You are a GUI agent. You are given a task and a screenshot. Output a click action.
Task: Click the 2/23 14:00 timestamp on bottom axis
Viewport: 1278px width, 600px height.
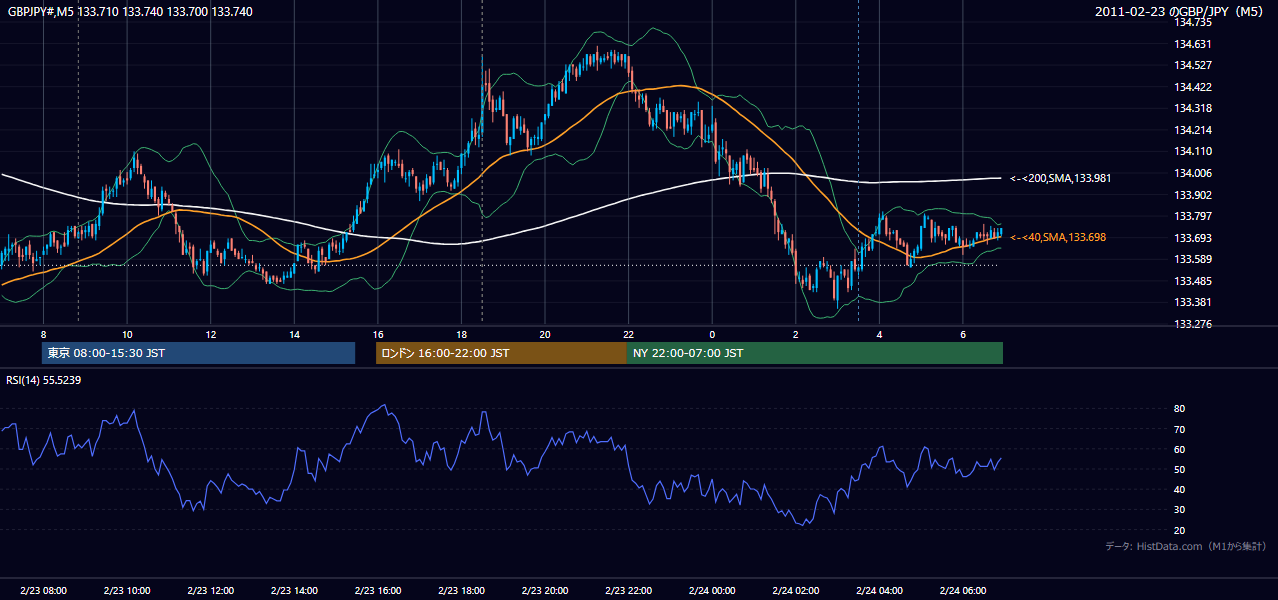(294, 591)
